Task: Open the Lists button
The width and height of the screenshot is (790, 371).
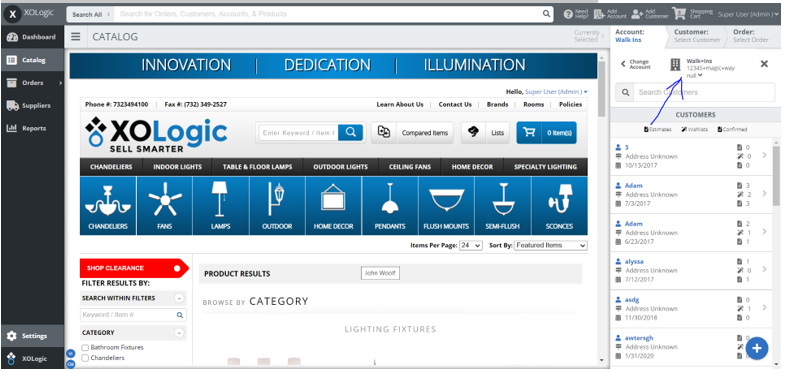Action: (x=485, y=133)
